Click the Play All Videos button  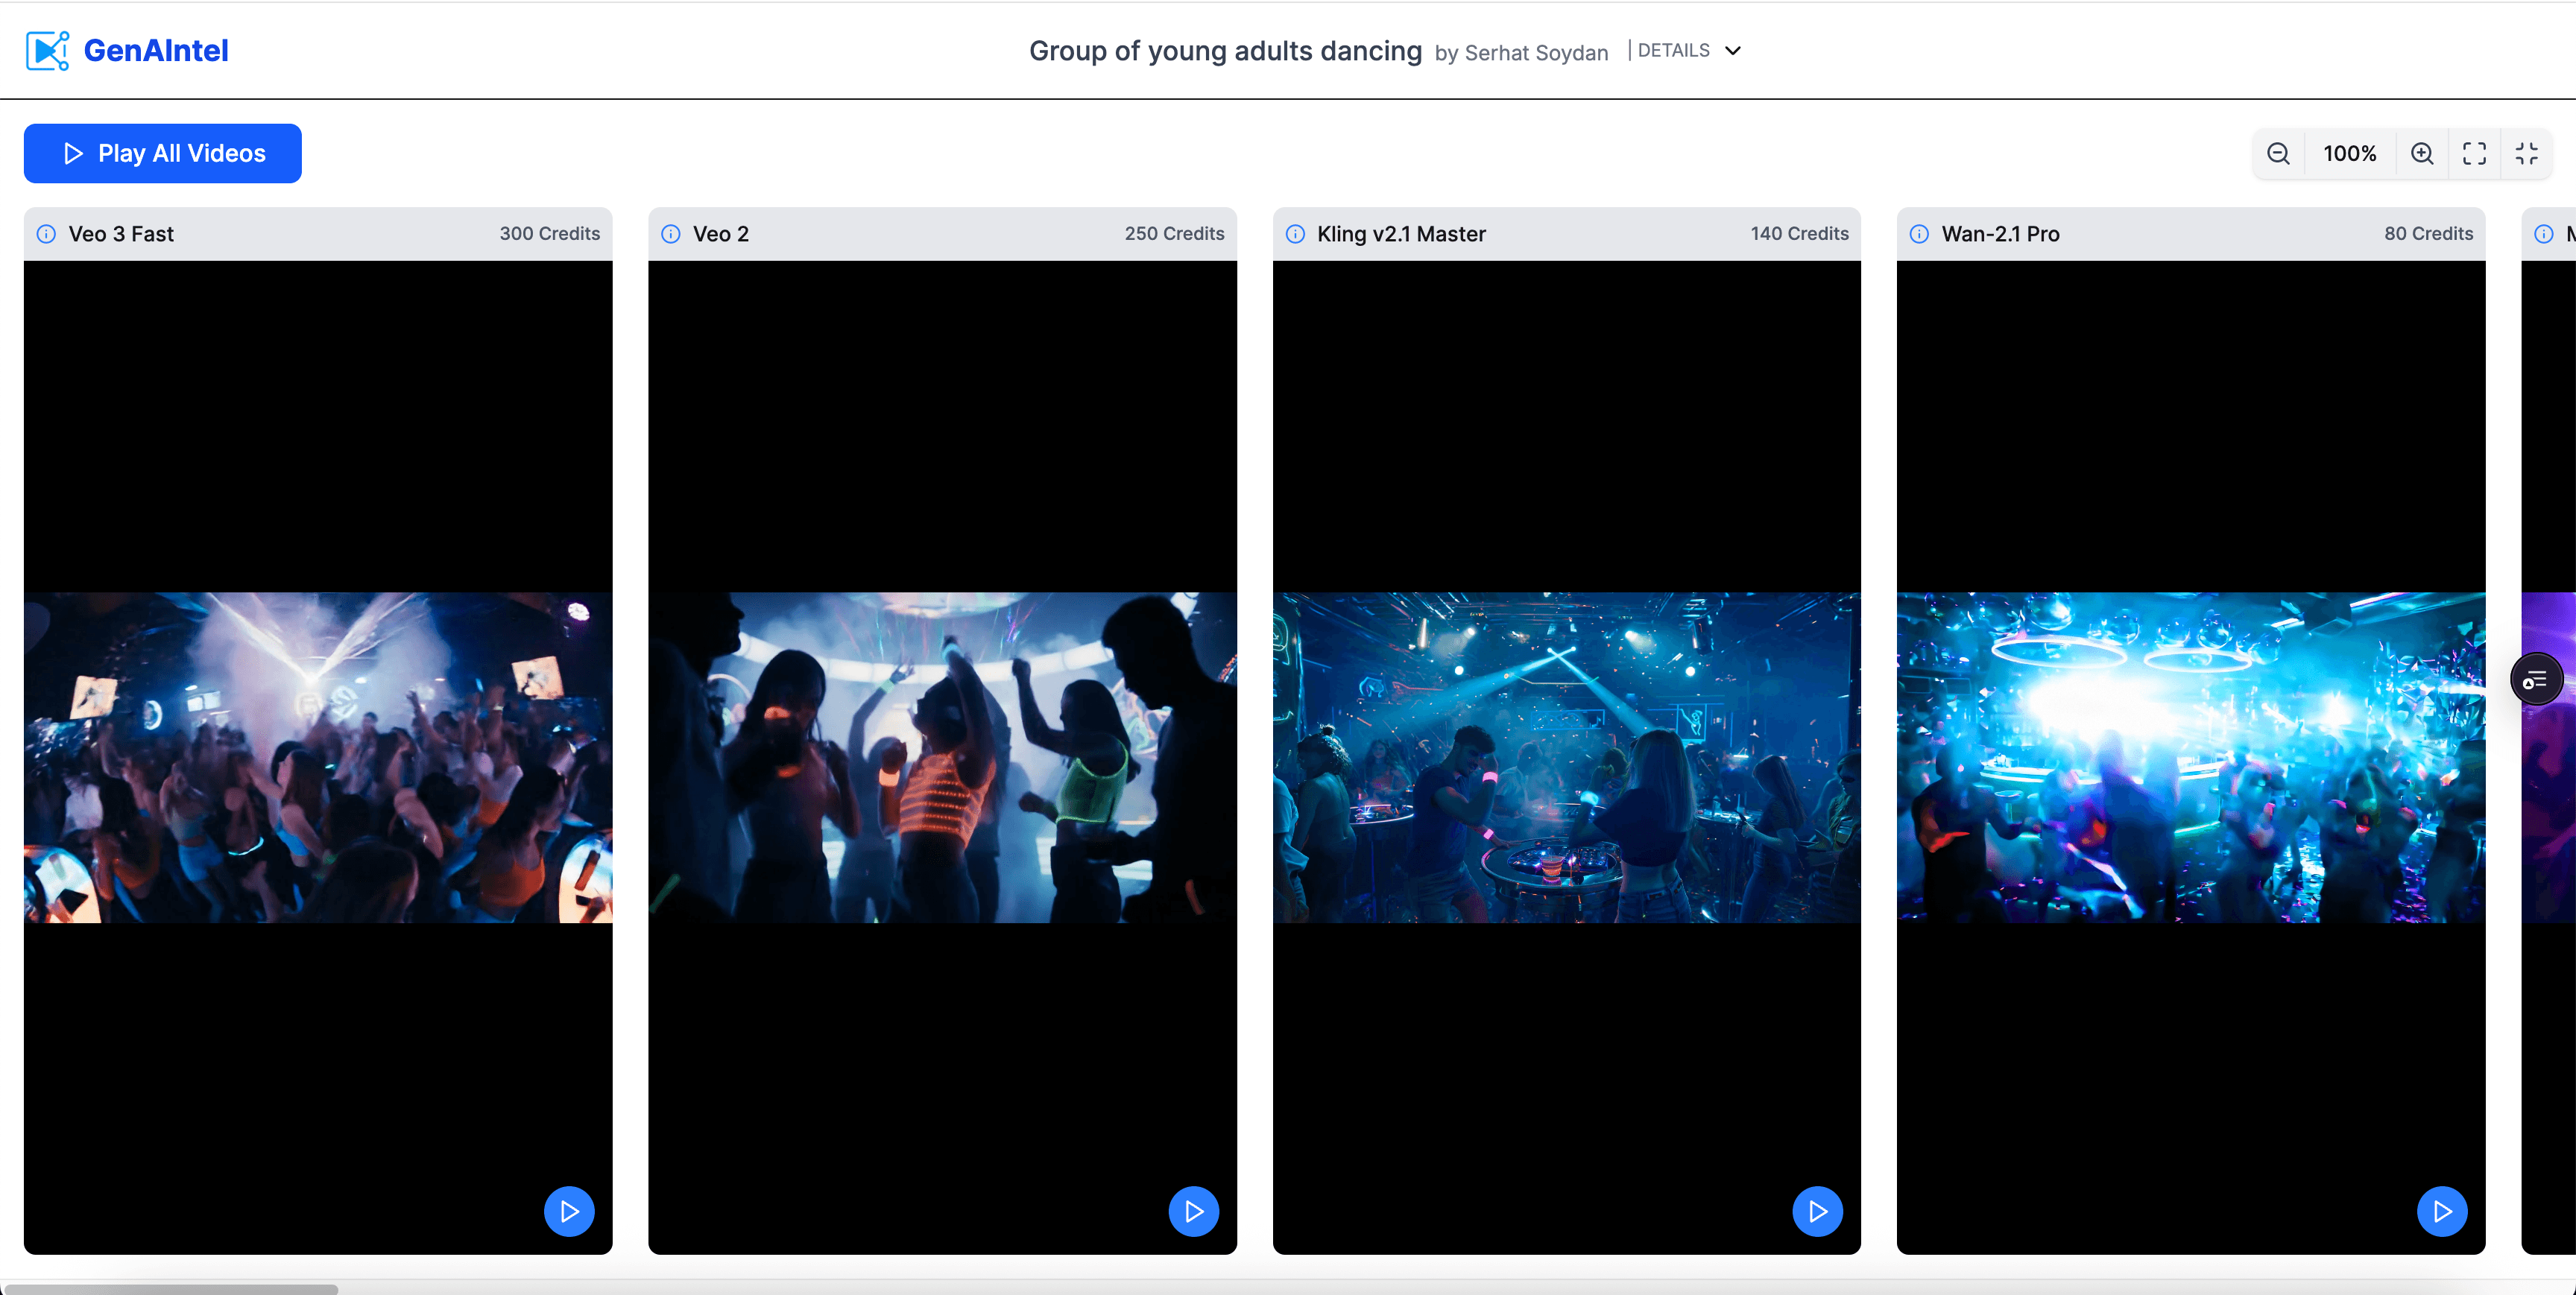click(x=162, y=153)
